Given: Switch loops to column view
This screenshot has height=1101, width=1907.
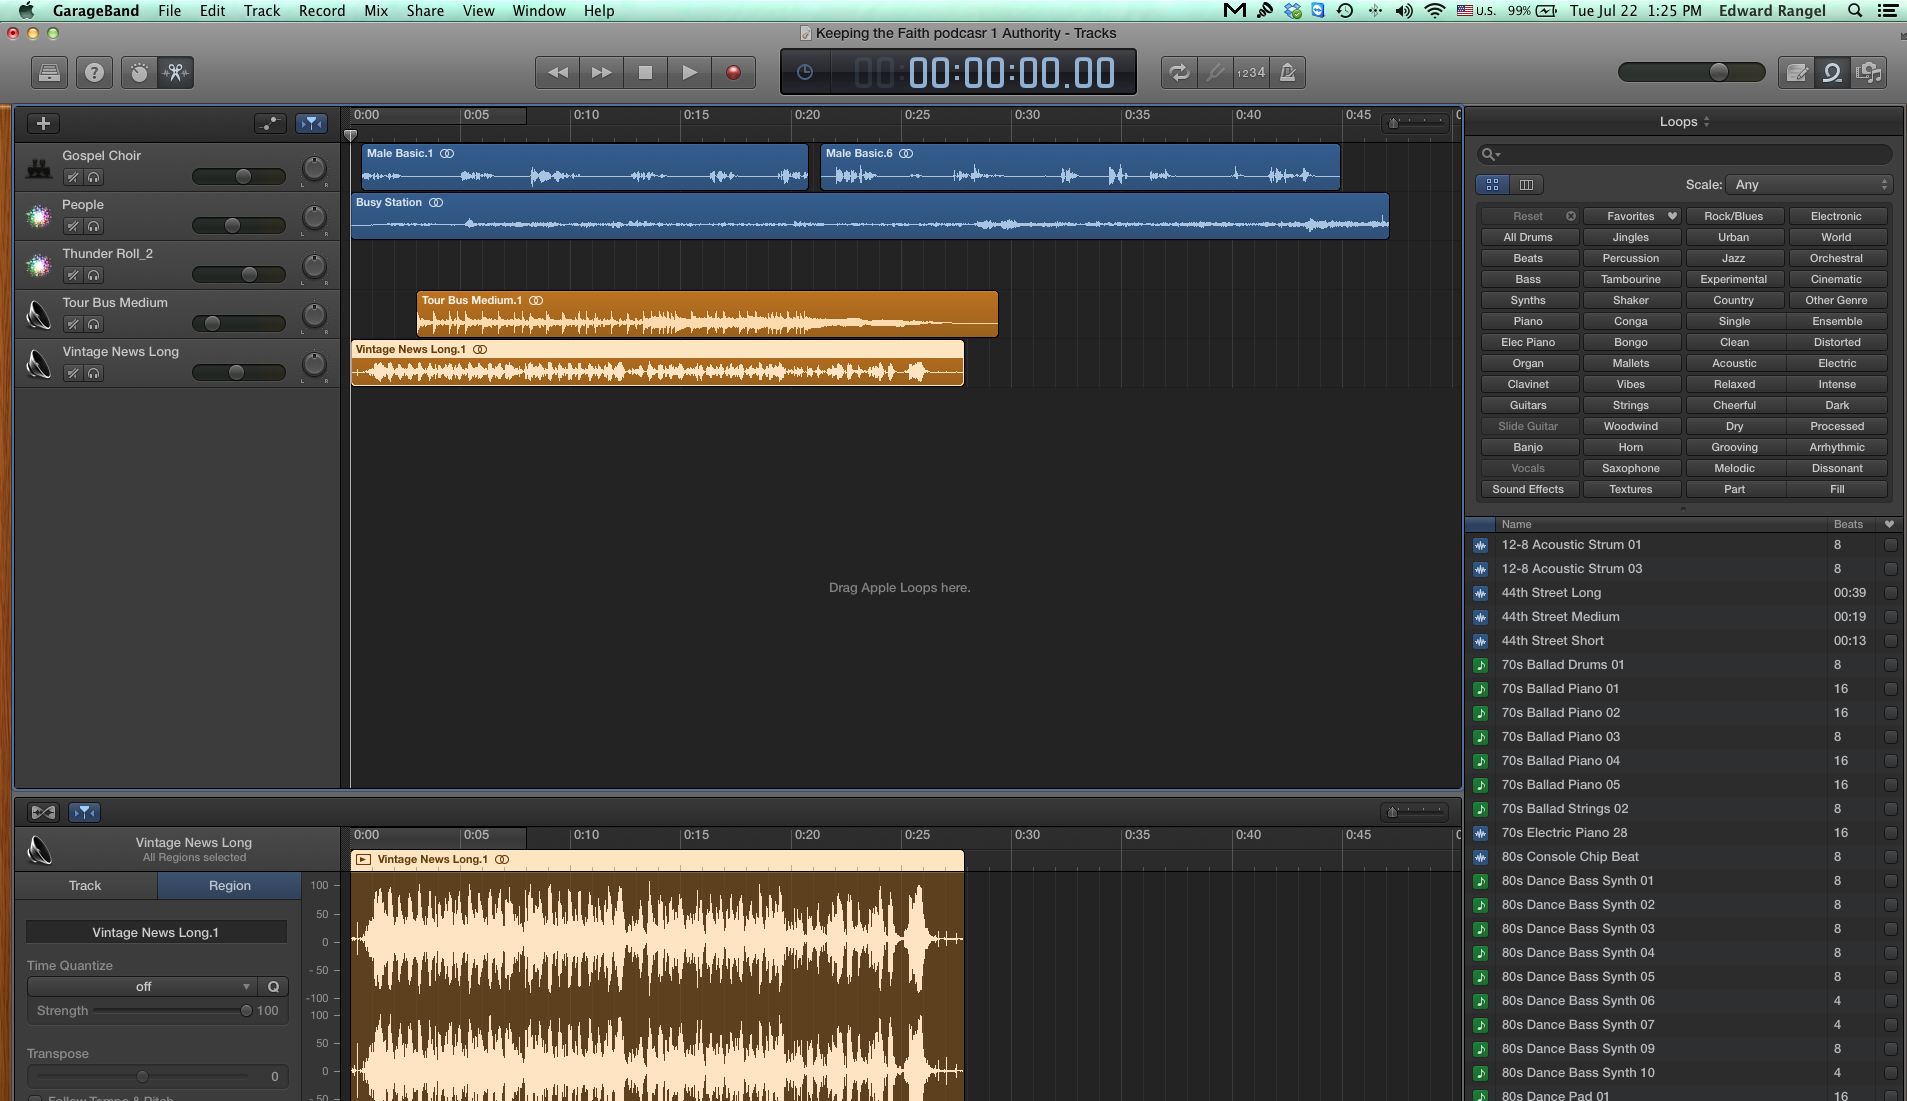Looking at the screenshot, I should [1526, 184].
